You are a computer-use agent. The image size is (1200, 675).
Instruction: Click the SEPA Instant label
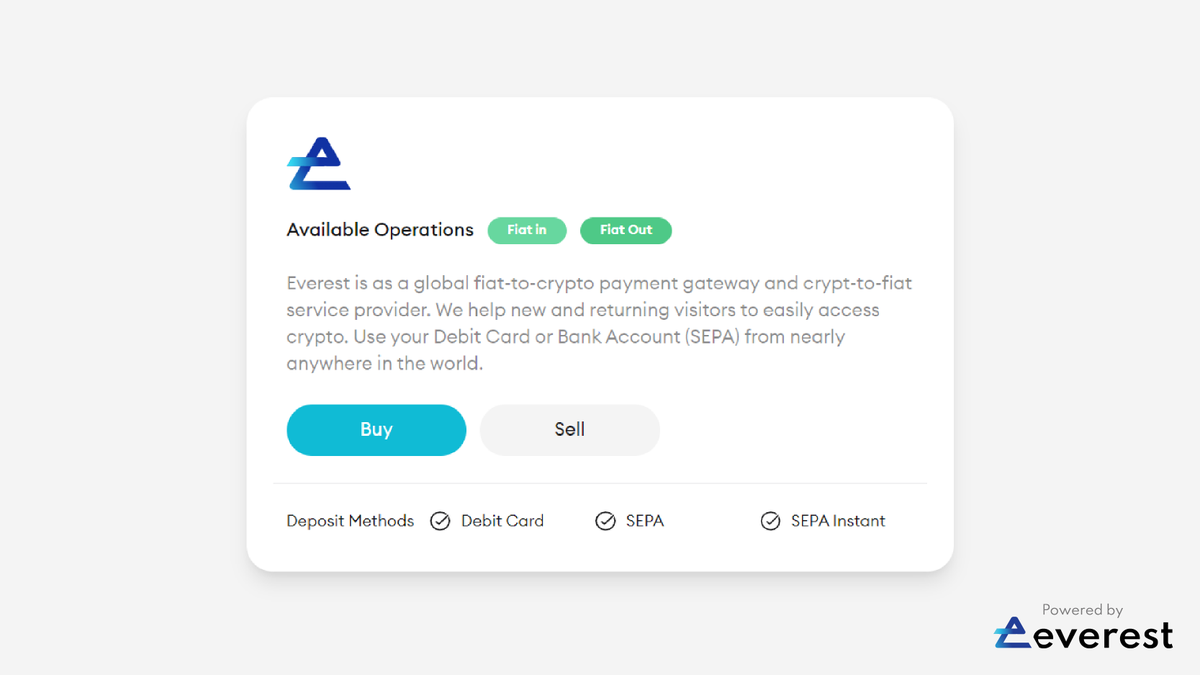[838, 521]
